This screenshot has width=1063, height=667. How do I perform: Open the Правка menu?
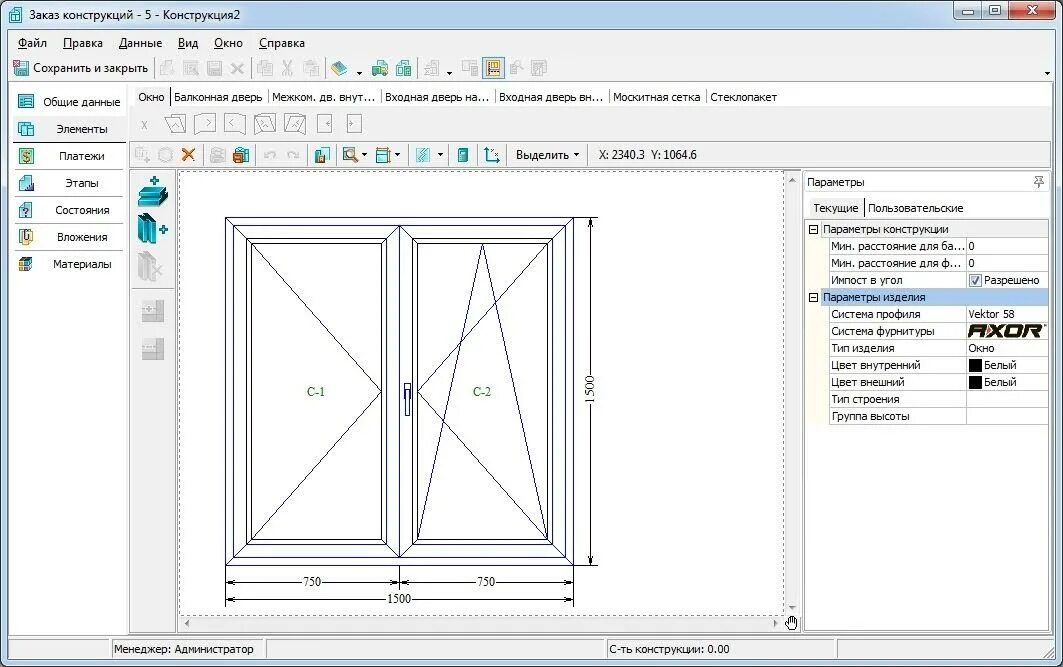coord(83,43)
